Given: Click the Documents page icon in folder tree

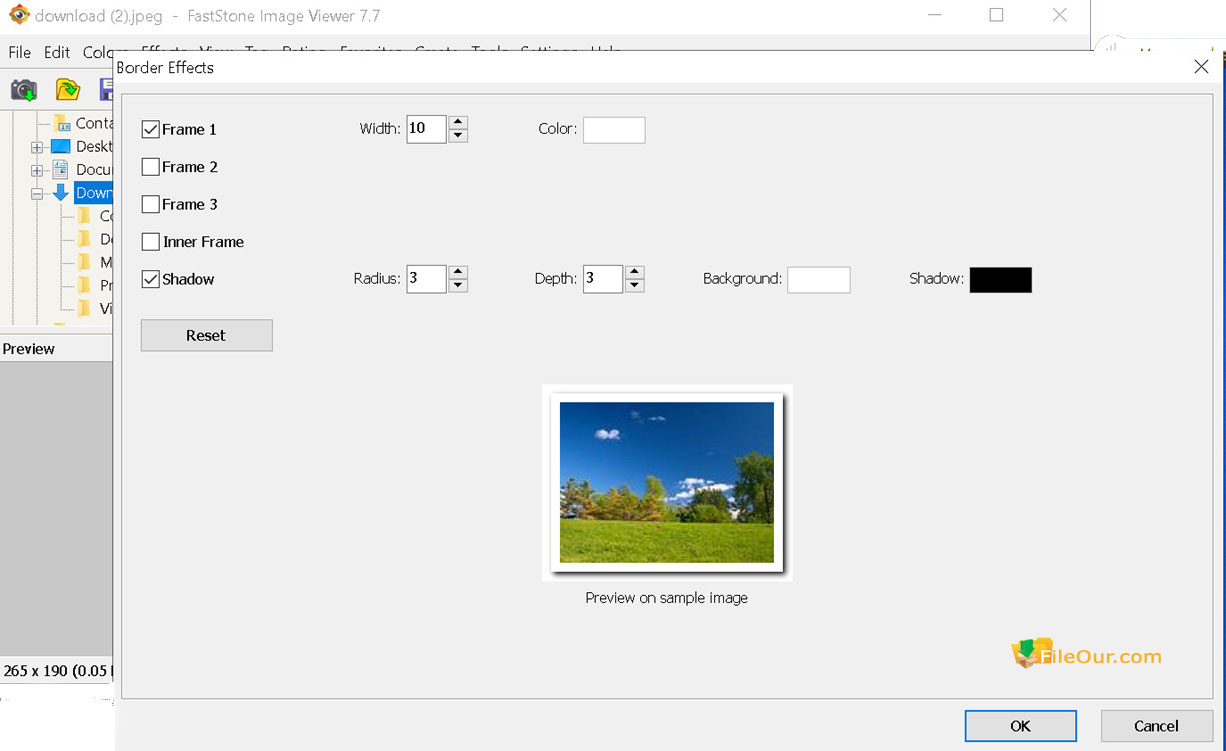Looking at the screenshot, I should click(x=60, y=169).
